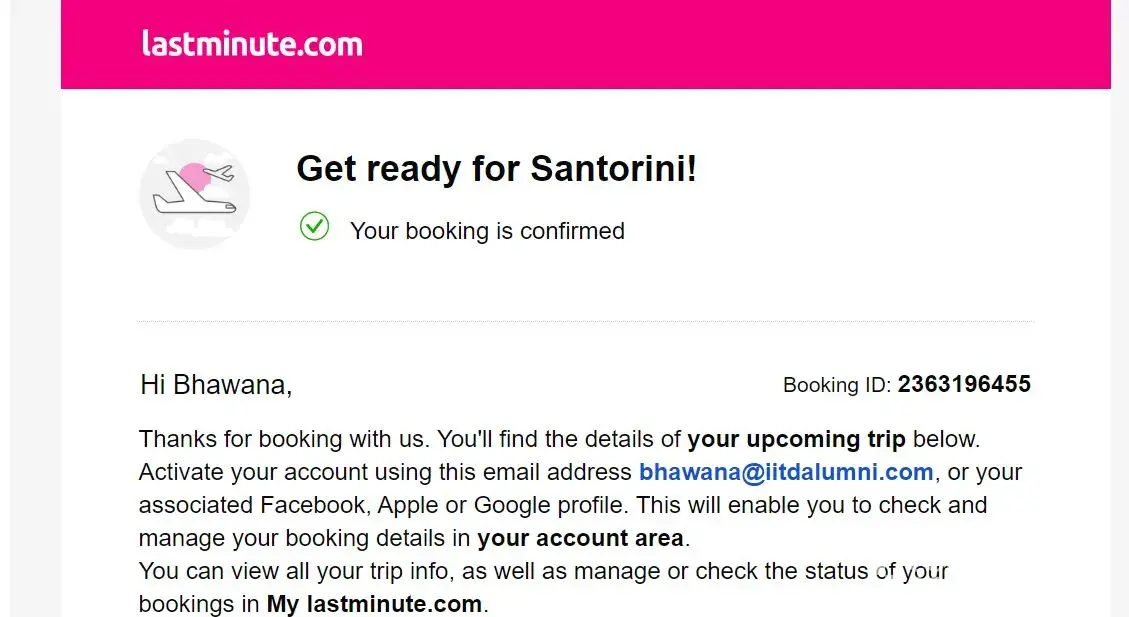Select the "your account area" bold text
Viewport: 1129px width, 617px height.
(x=580, y=538)
